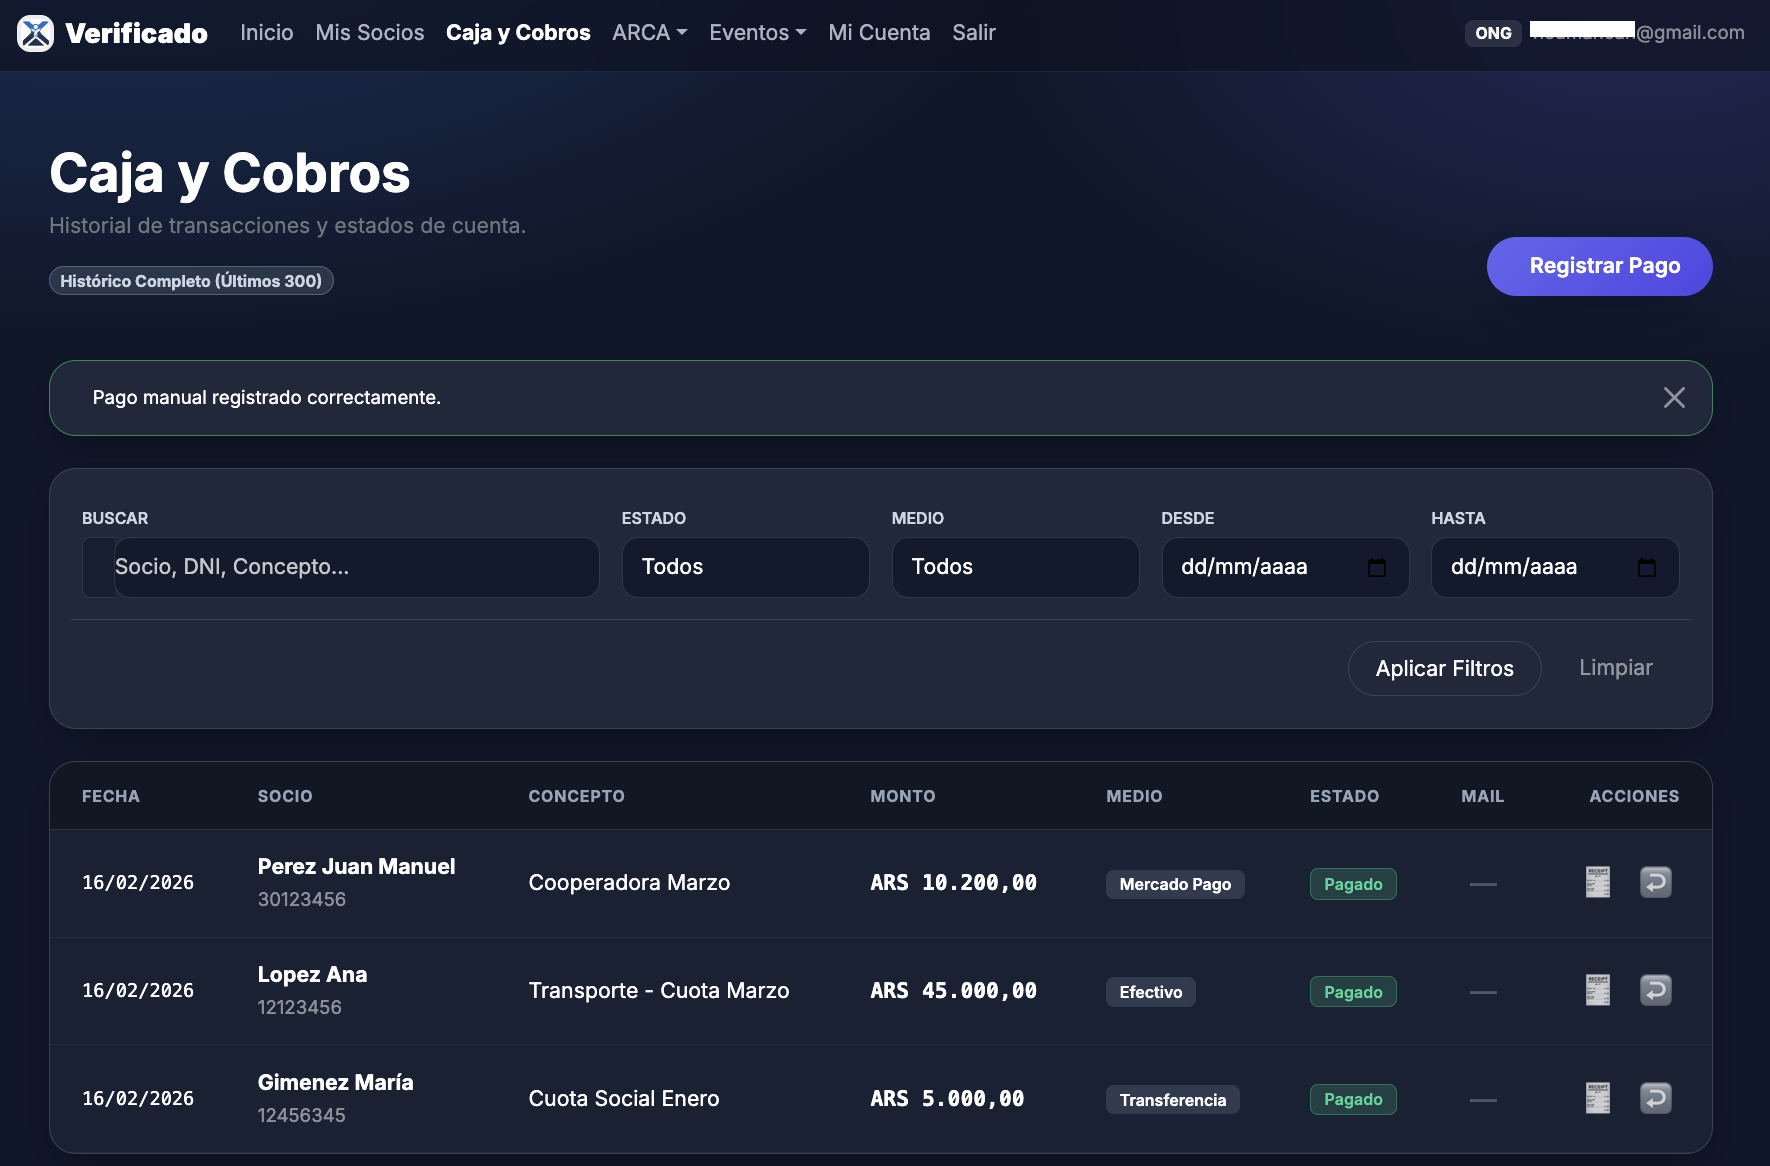Revert the Transporte - Cuota Marzo payment
This screenshot has height=1166, width=1770.
coord(1655,990)
